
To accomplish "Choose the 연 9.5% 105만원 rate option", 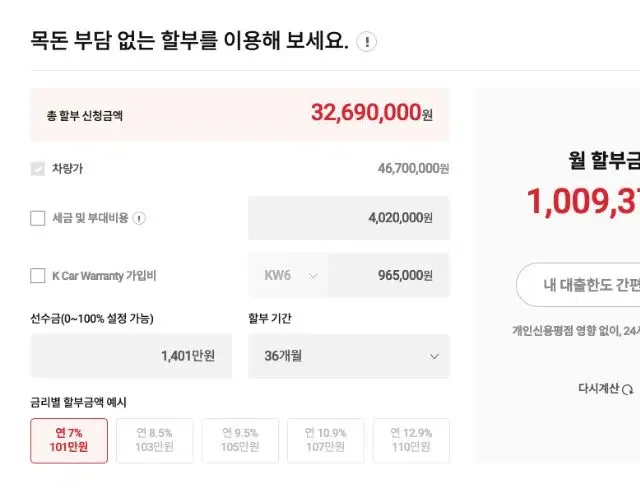I will pyautogui.click(x=240, y=440).
